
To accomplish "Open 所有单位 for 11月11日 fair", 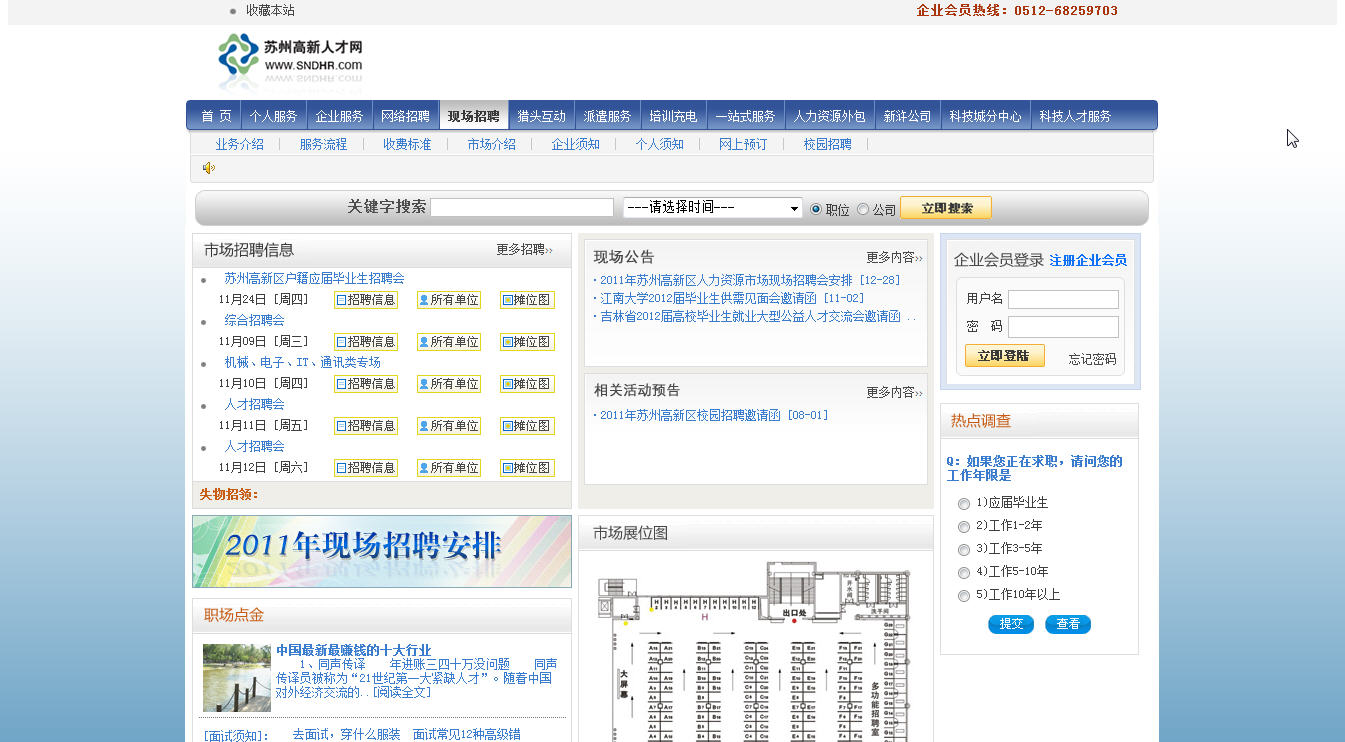I will click(449, 426).
